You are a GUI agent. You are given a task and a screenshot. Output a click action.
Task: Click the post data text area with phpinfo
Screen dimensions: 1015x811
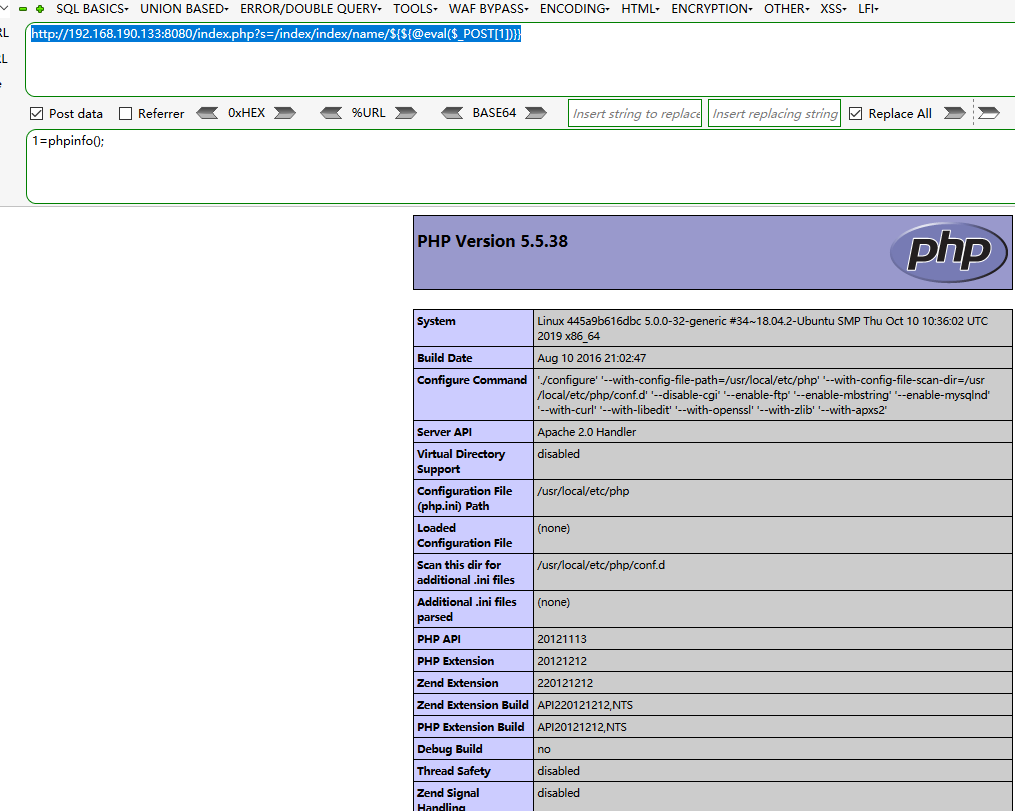tap(520, 166)
